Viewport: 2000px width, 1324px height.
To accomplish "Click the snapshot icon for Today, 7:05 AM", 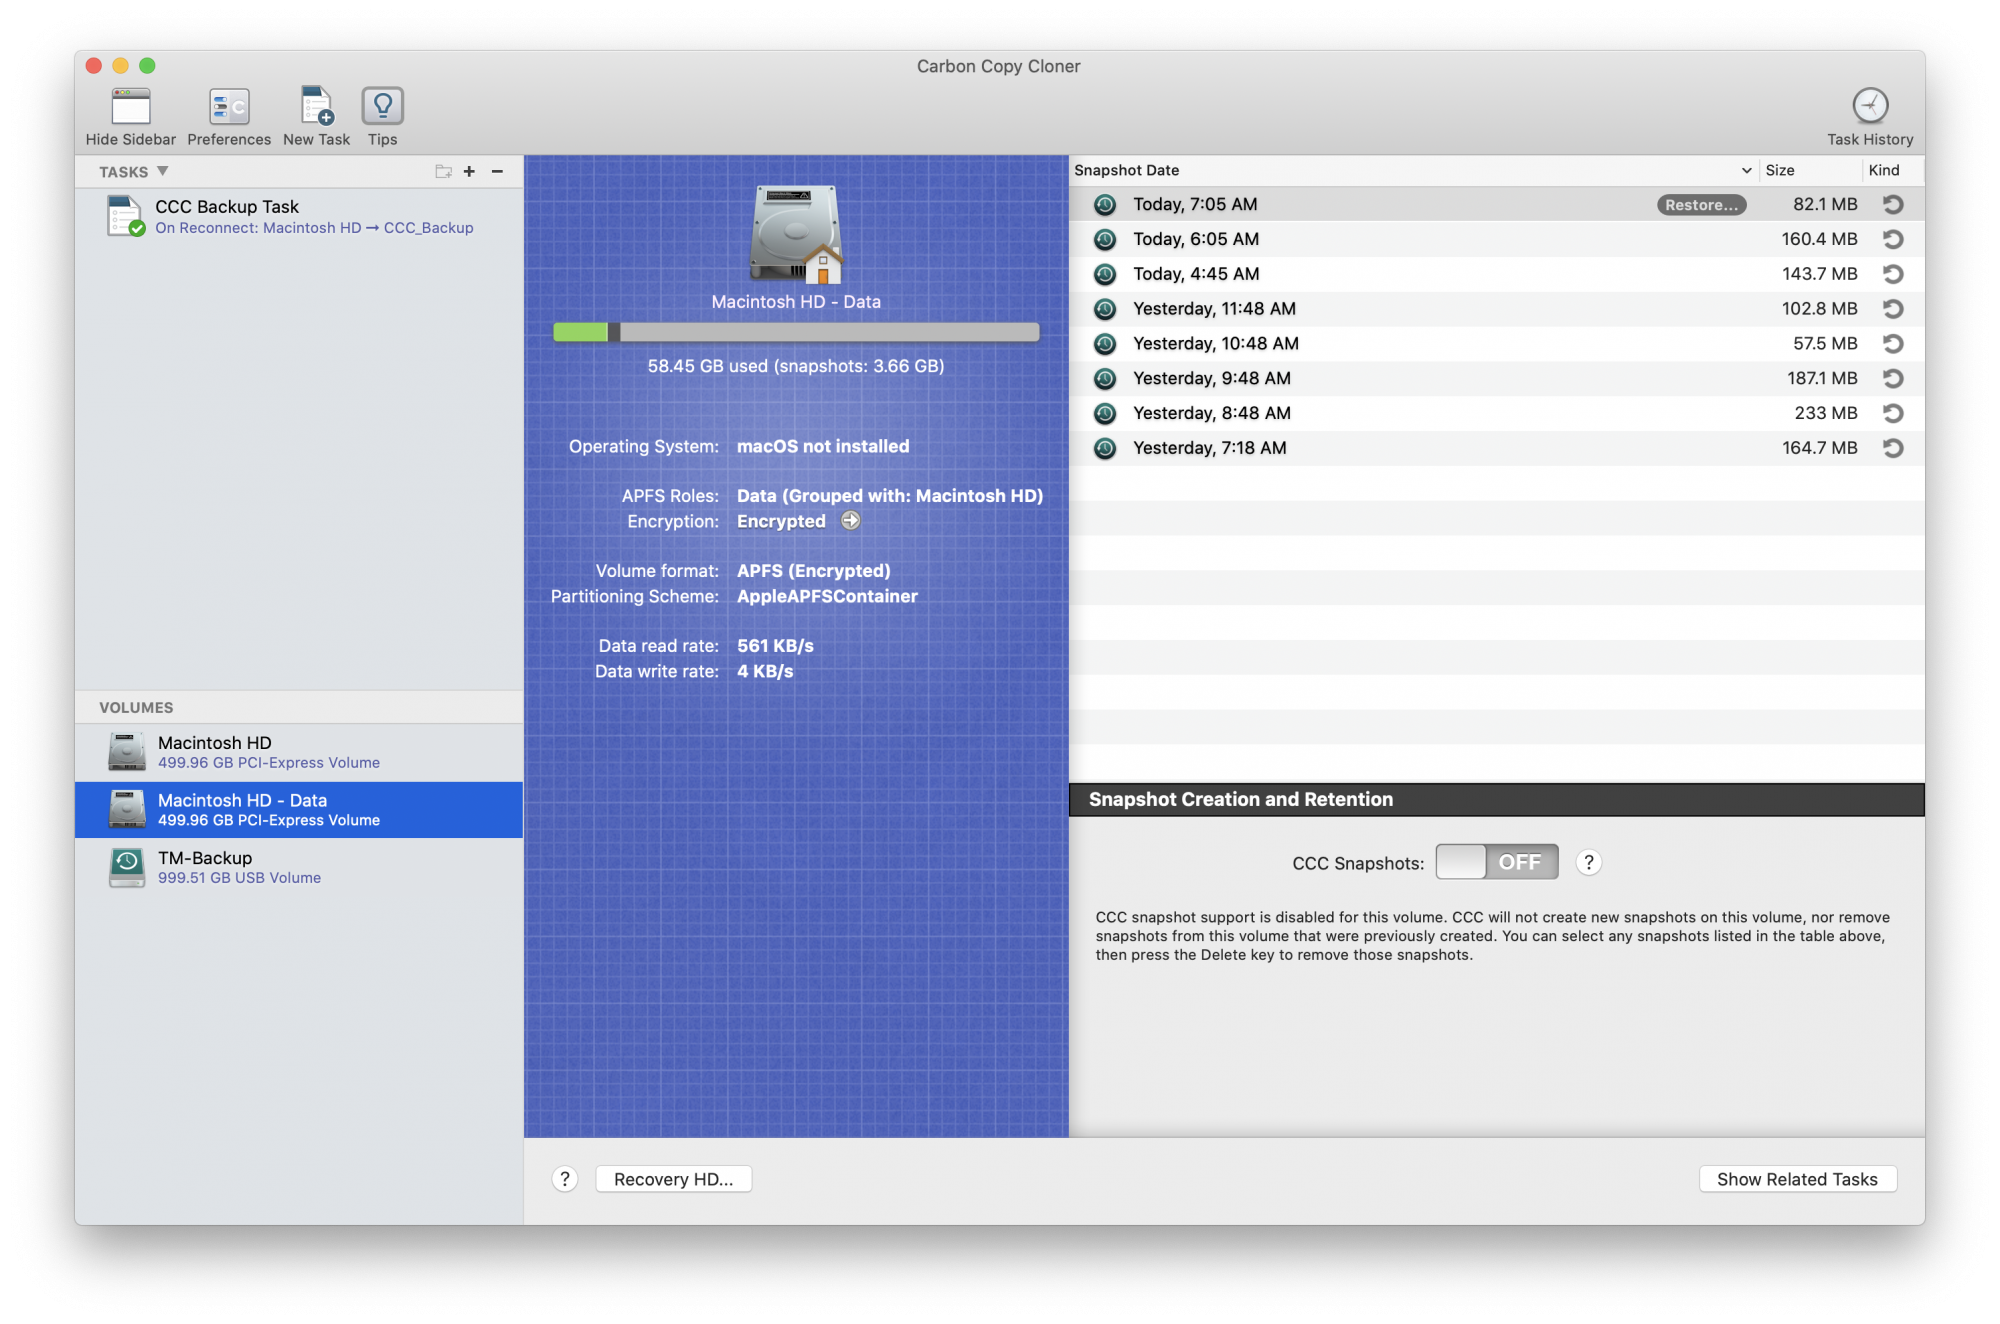I will pyautogui.click(x=1104, y=205).
